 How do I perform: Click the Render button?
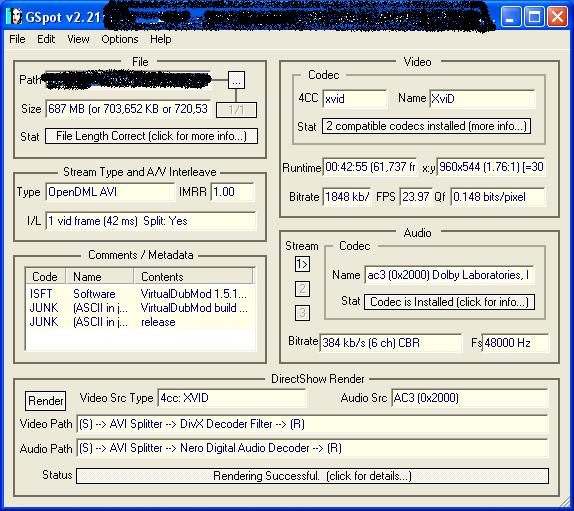[46, 401]
